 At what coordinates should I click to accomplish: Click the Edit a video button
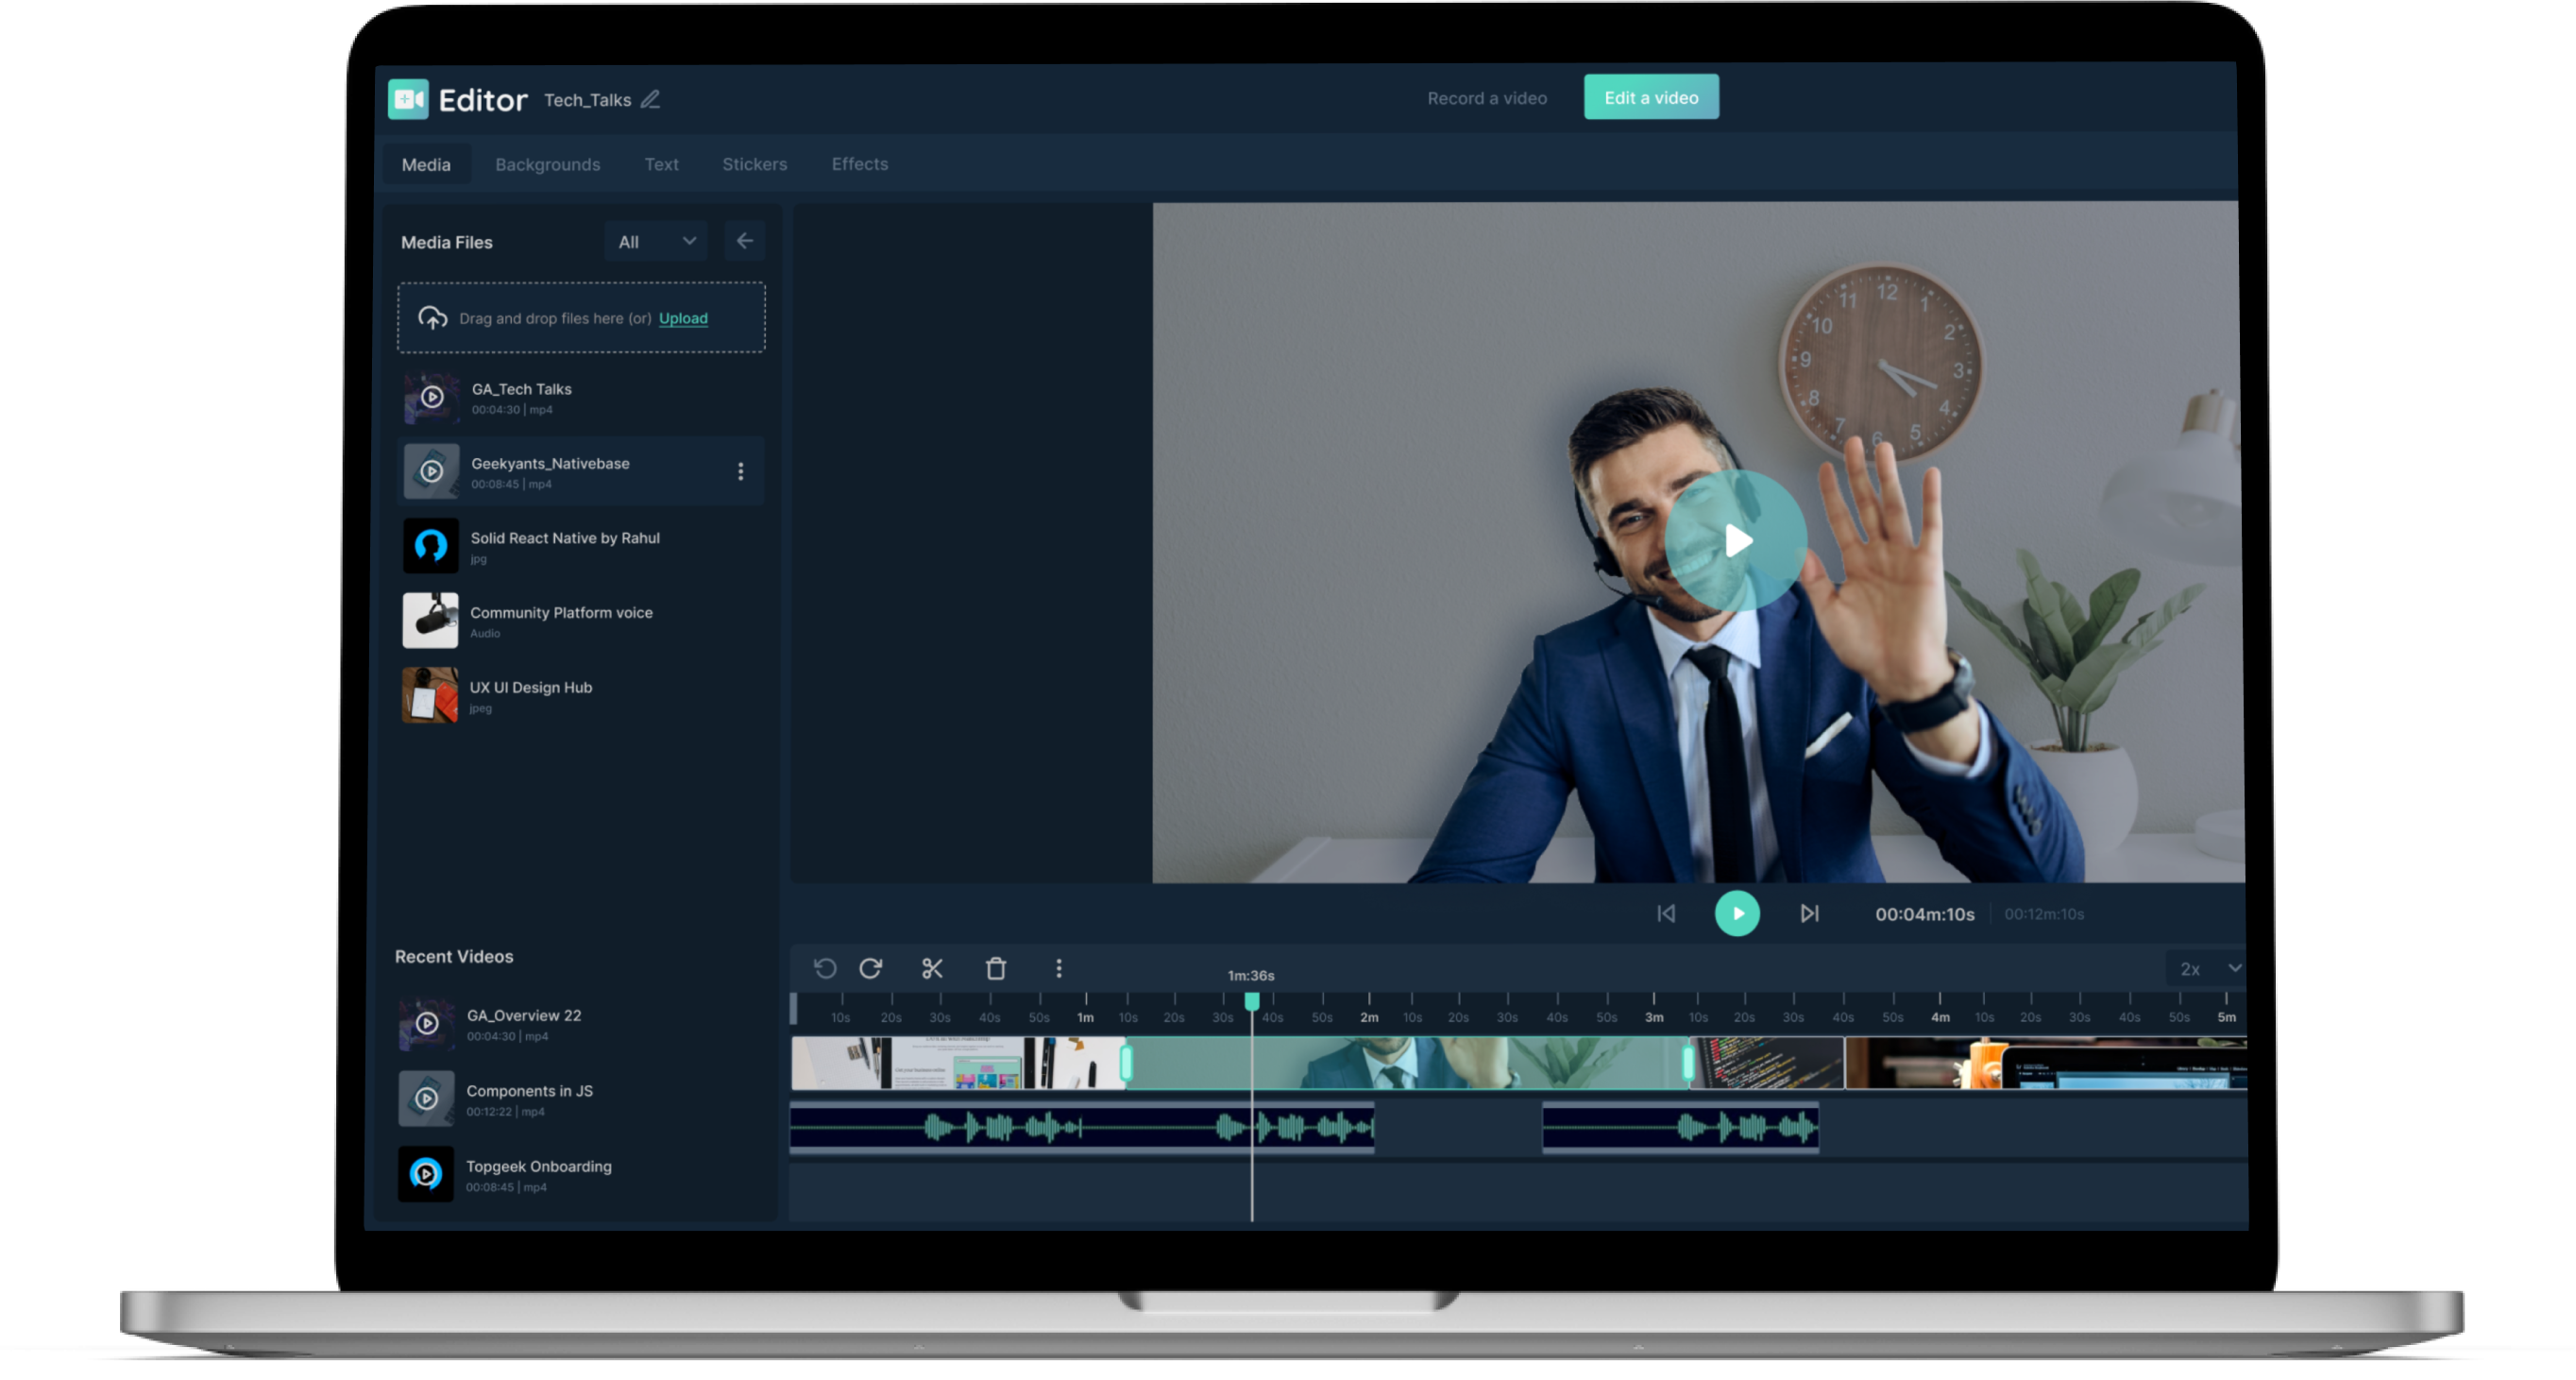point(1650,97)
